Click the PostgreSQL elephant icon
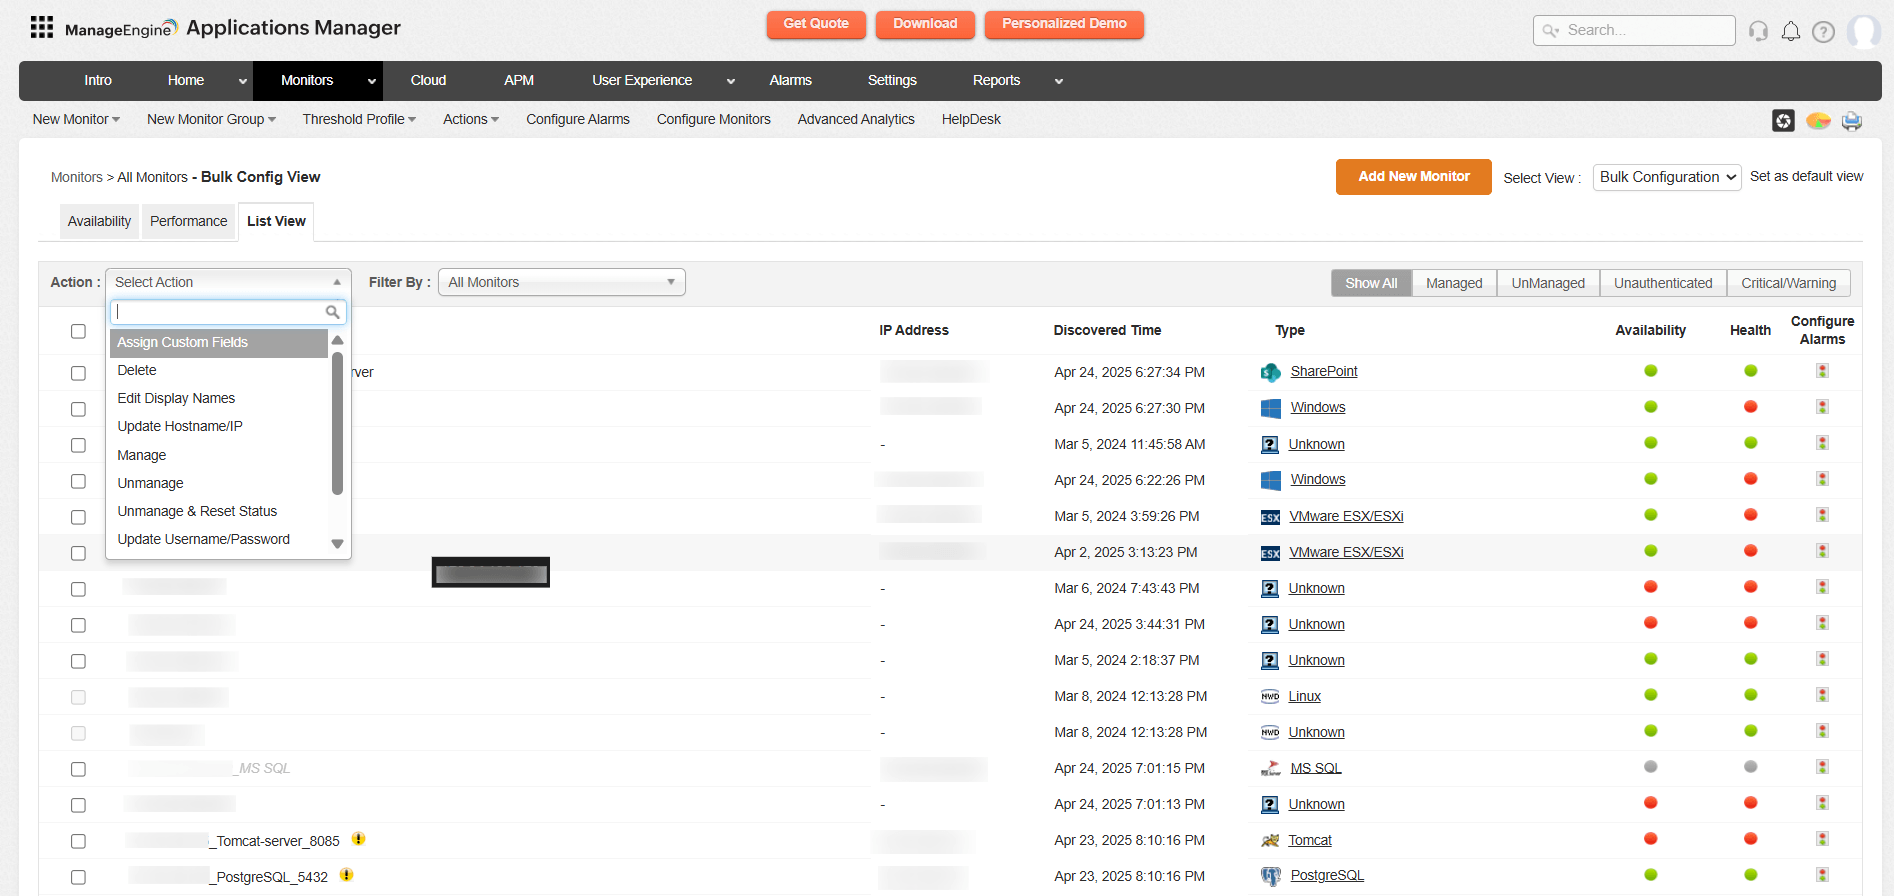1894x896 pixels. [1271, 877]
